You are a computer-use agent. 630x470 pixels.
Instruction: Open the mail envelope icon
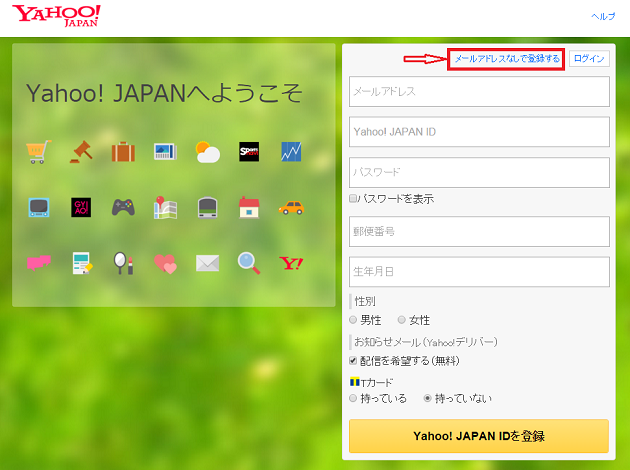click(x=207, y=263)
